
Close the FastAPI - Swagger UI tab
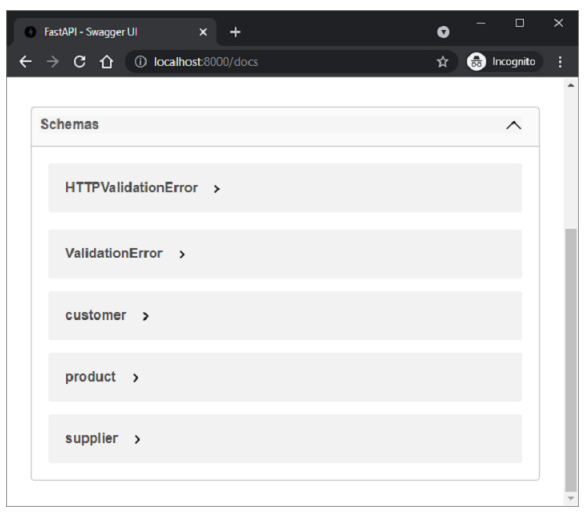(203, 32)
